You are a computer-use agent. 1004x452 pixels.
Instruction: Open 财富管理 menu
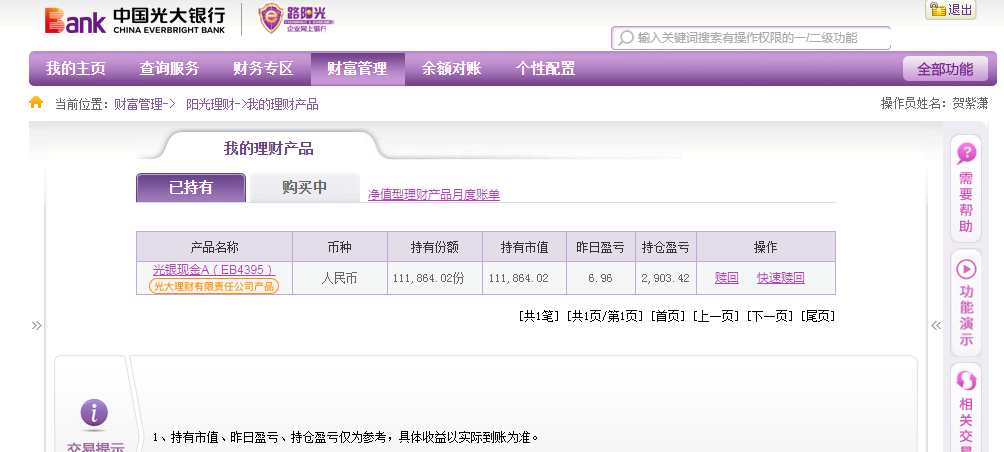pyautogui.click(x=357, y=69)
